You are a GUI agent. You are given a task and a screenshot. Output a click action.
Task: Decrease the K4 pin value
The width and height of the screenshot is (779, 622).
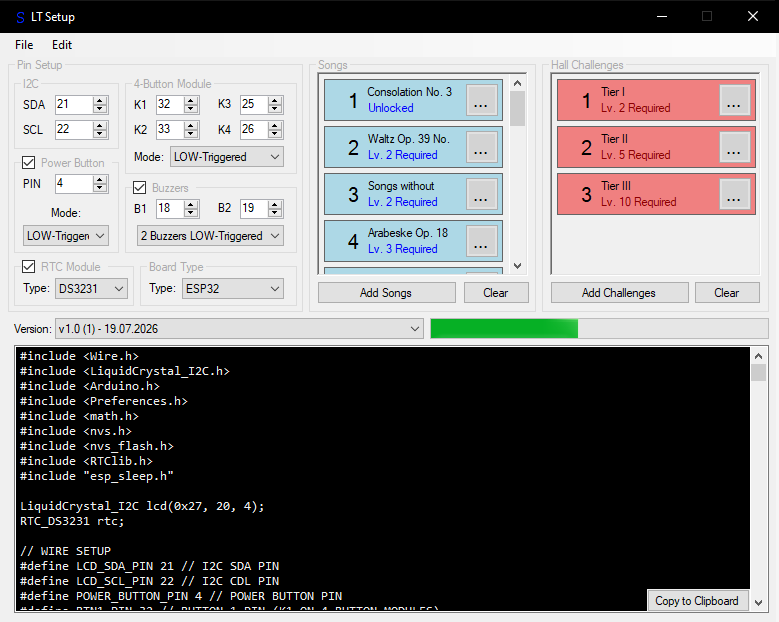pyautogui.click(x=275, y=134)
